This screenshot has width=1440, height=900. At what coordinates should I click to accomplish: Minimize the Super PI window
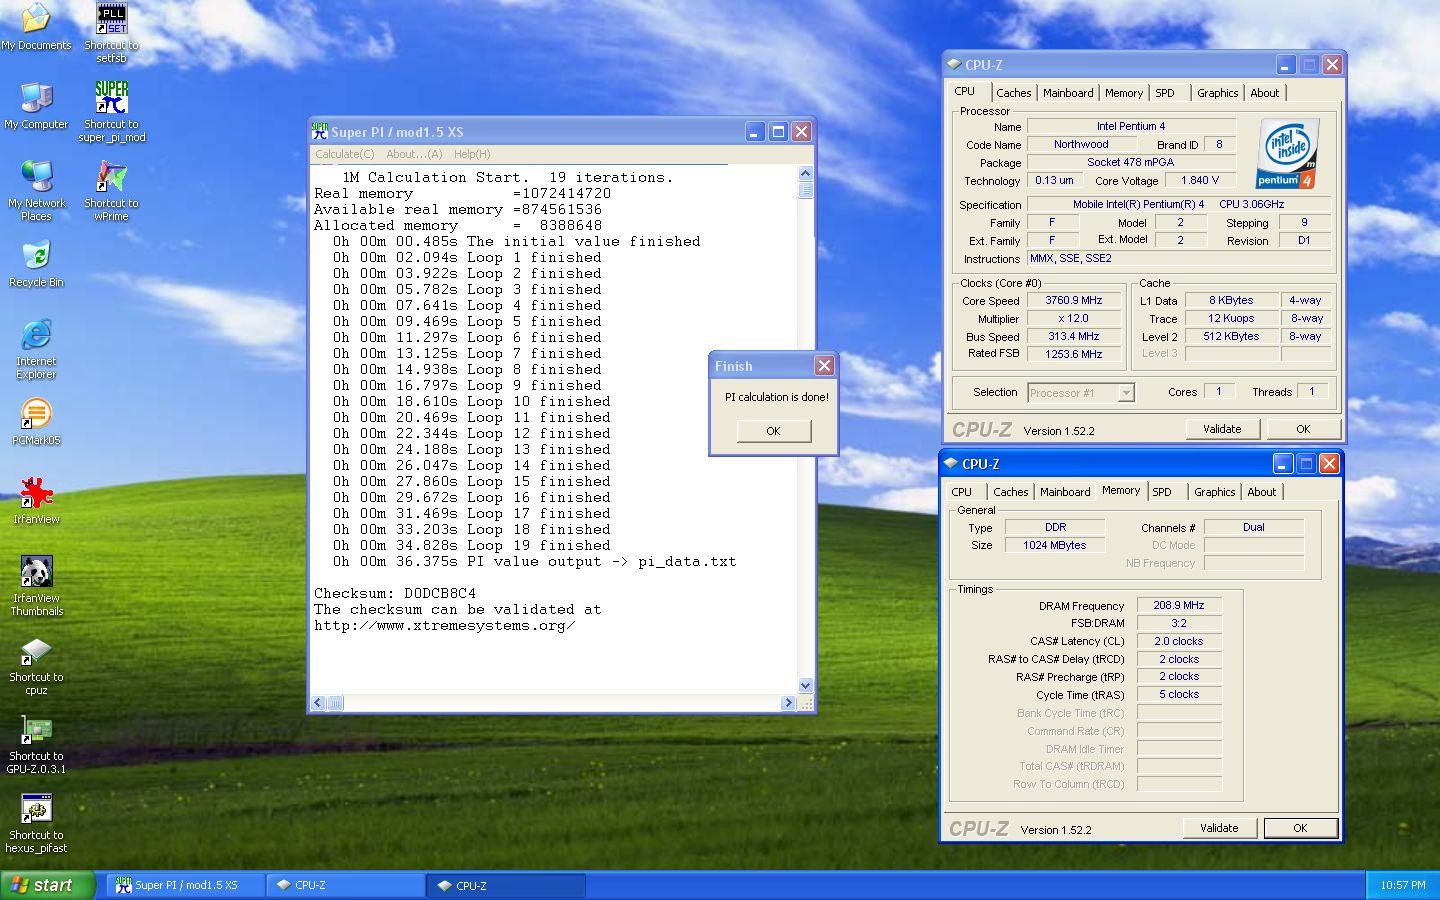754,131
